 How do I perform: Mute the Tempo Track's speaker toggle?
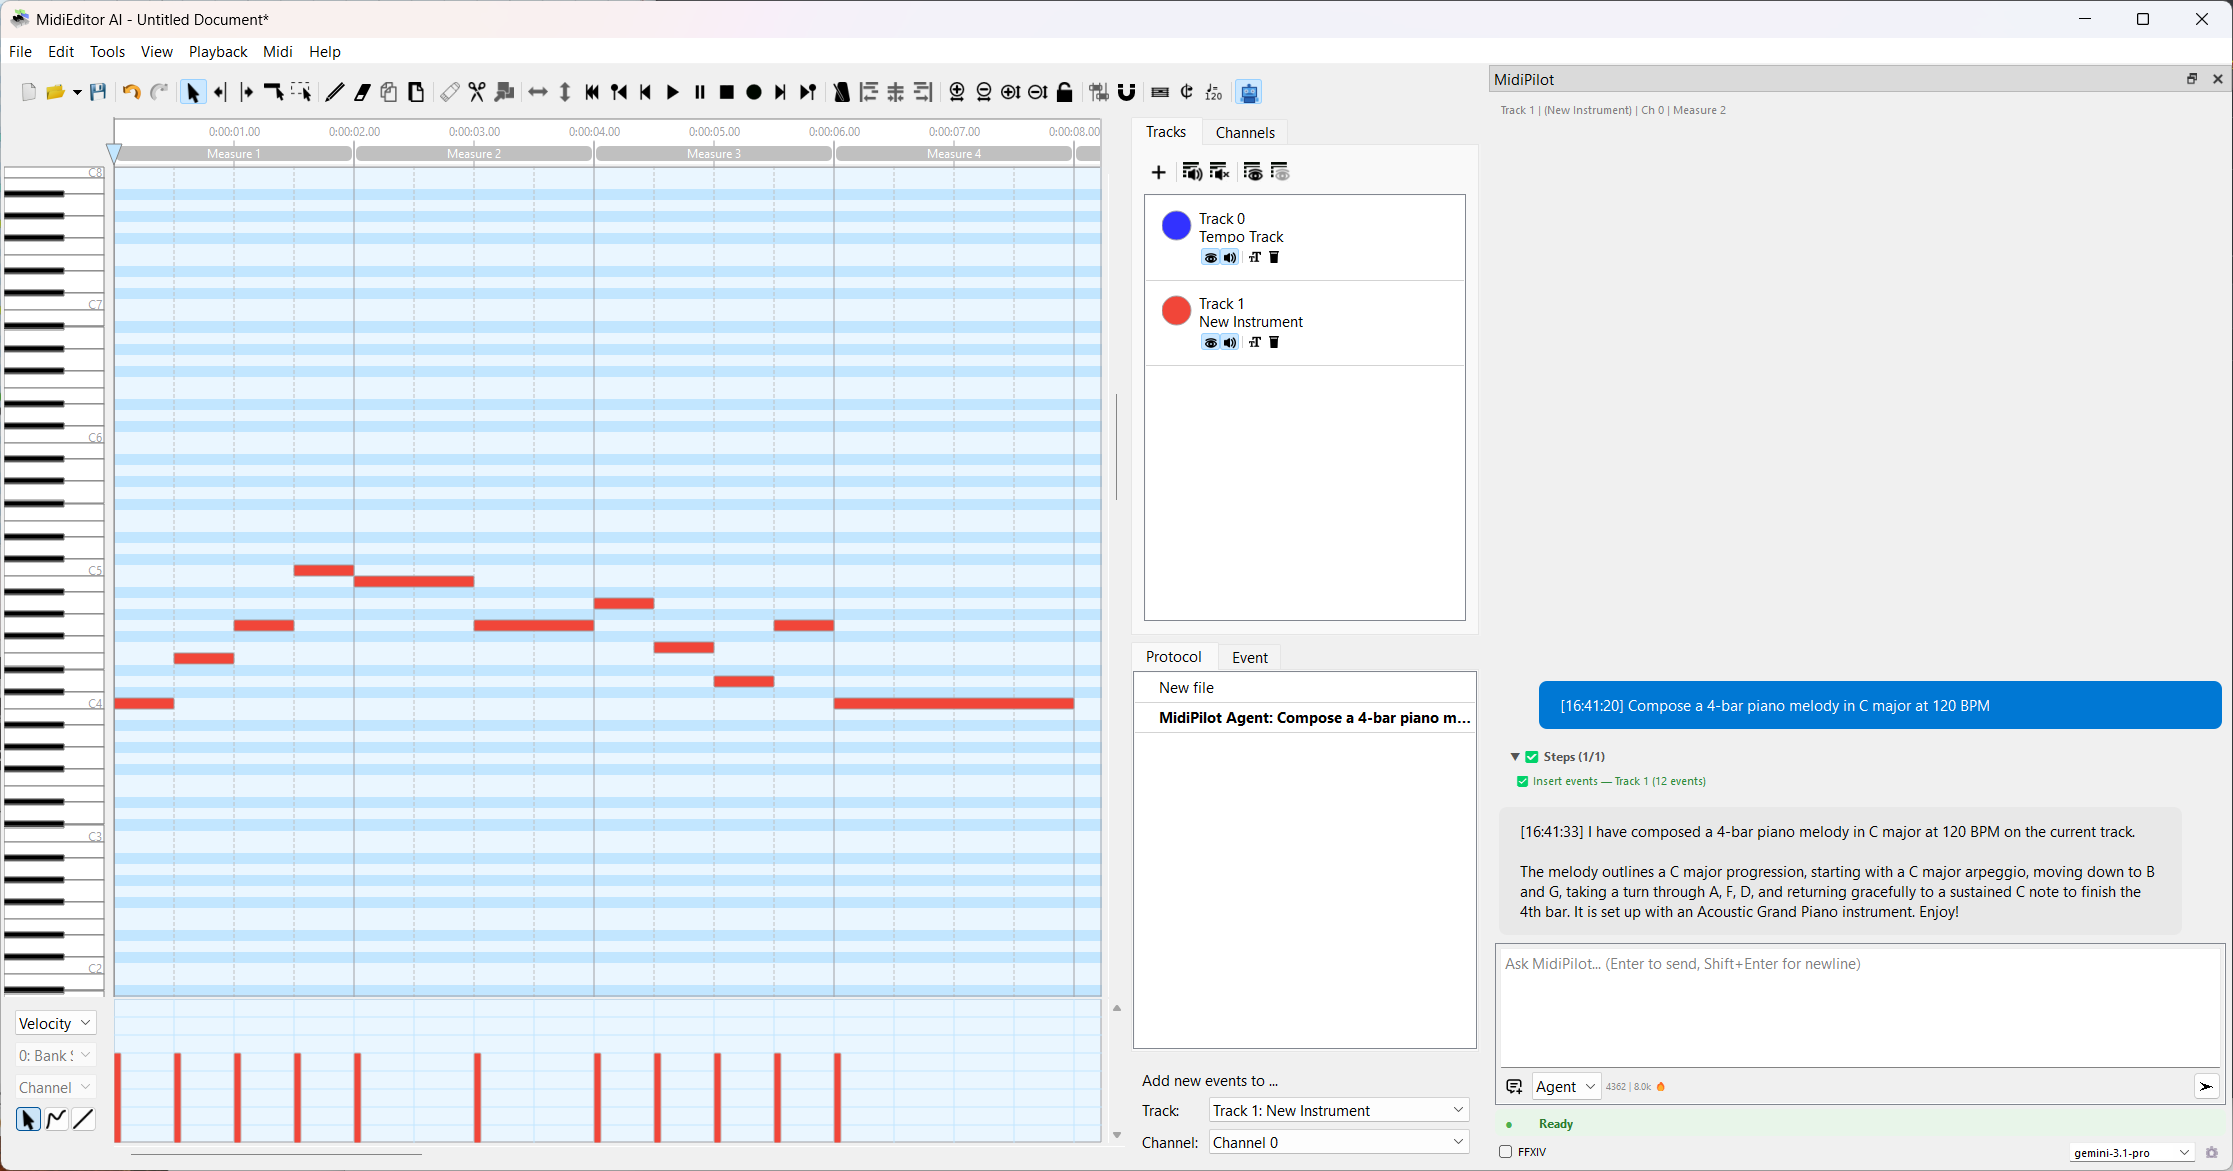pyautogui.click(x=1229, y=257)
